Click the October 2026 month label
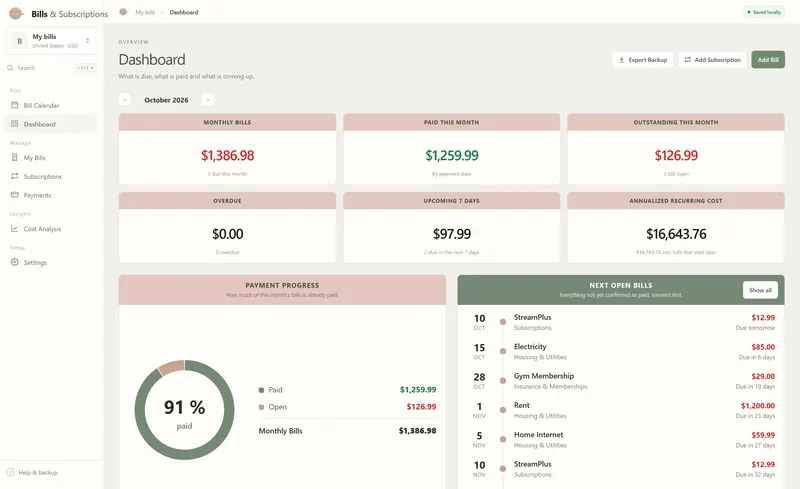The width and height of the screenshot is (800, 489). coord(166,100)
